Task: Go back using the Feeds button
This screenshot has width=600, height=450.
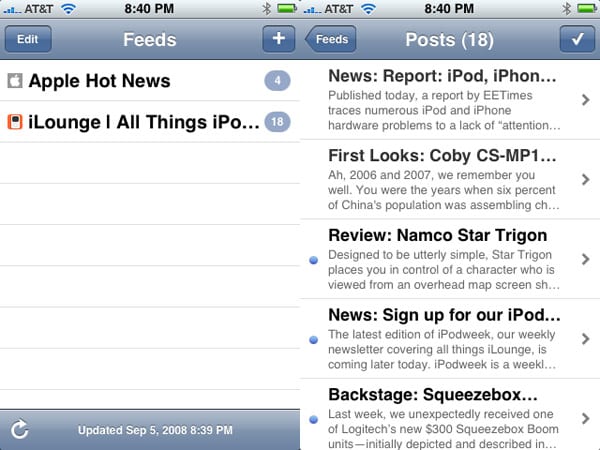Action: 330,40
